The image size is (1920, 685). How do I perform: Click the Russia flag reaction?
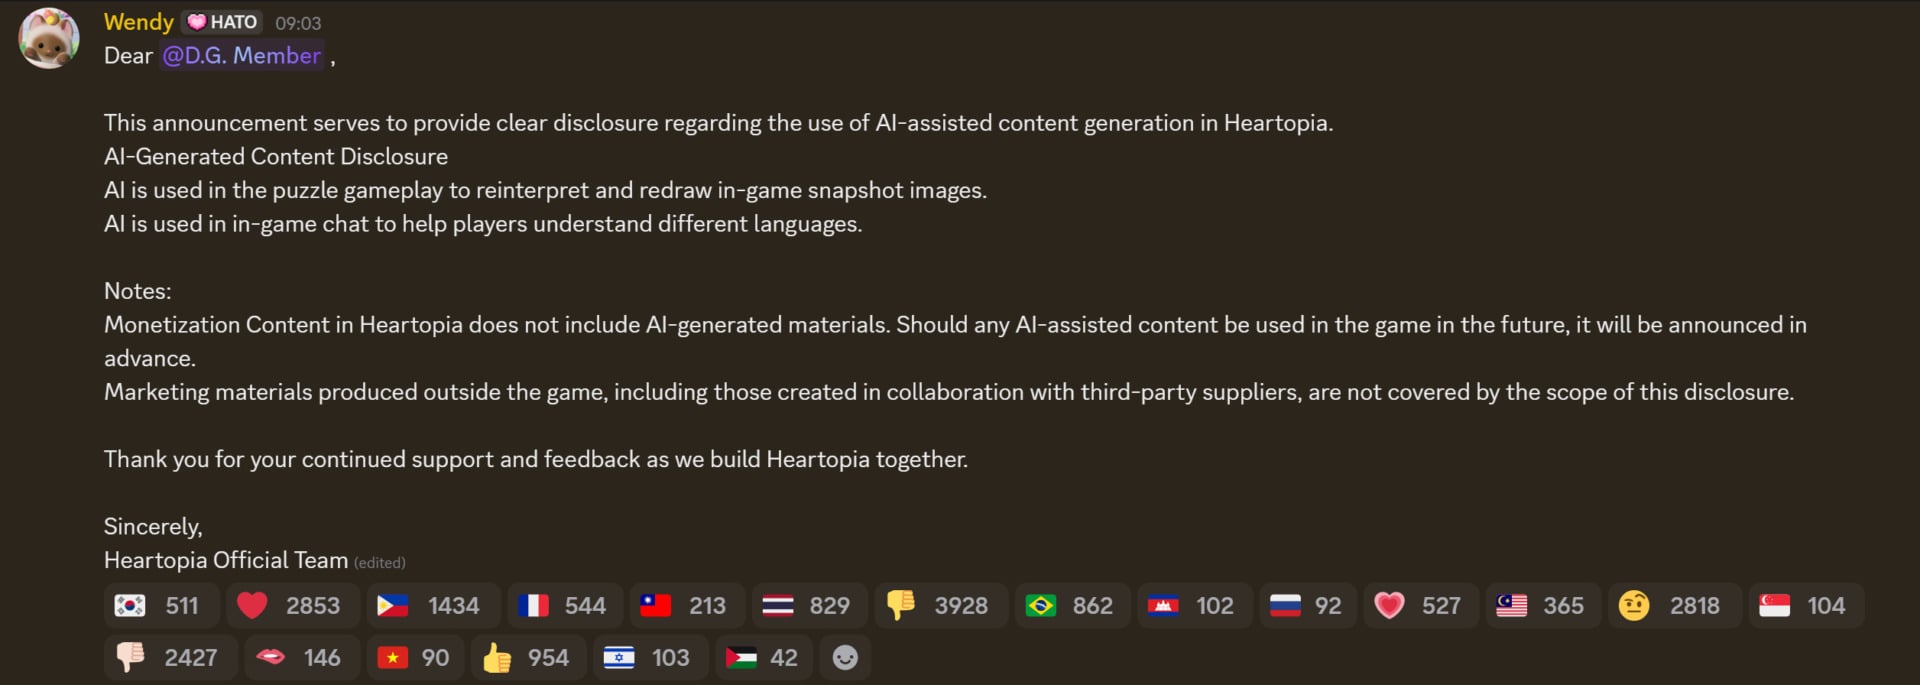tap(1307, 605)
